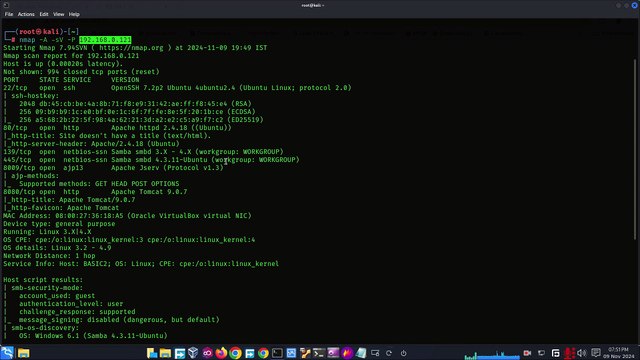Click the "message_signing: disabled" line

click(x=119, y=320)
